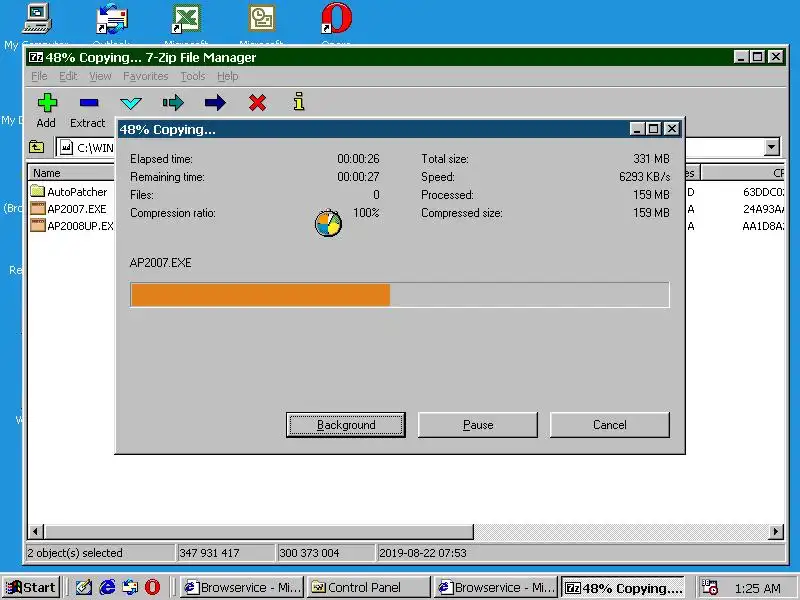Open the Outlook Express desktop shortcut
This screenshot has height=600, width=800.
pyautogui.click(x=111, y=19)
